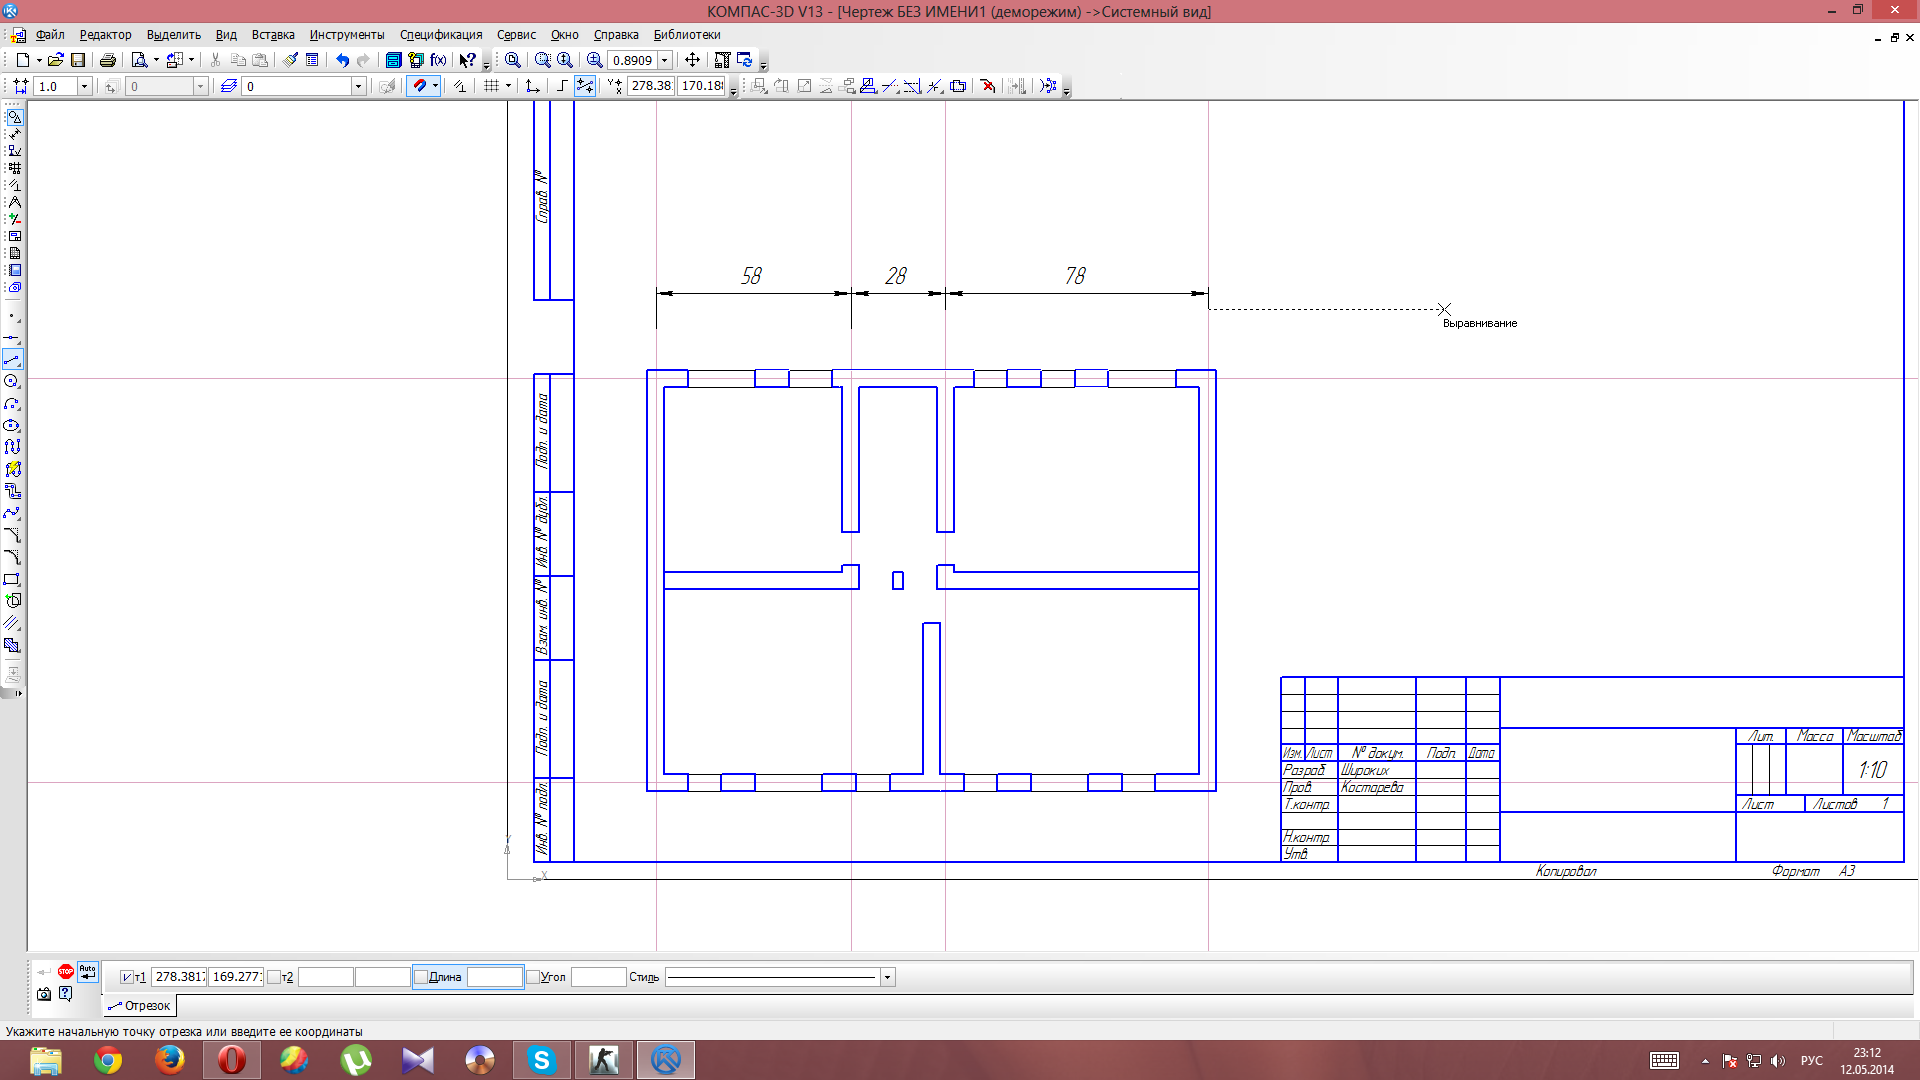Open a file with the folder icon
This screenshot has width=1920, height=1080.
(x=56, y=60)
